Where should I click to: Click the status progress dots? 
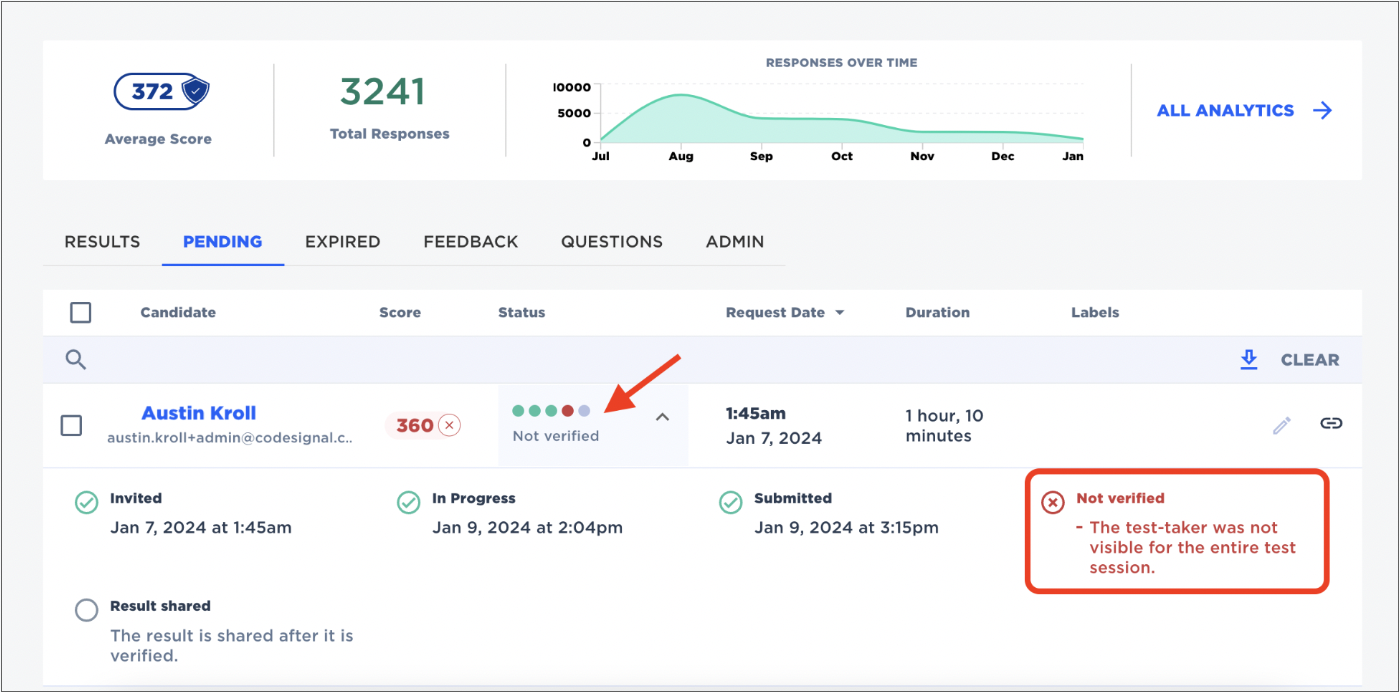(551, 411)
